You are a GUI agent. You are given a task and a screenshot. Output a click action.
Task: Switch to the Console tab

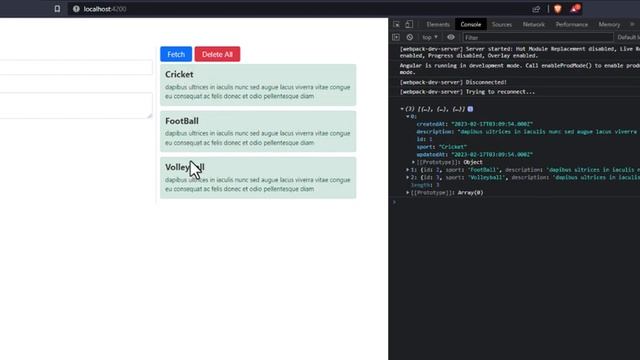click(471, 24)
